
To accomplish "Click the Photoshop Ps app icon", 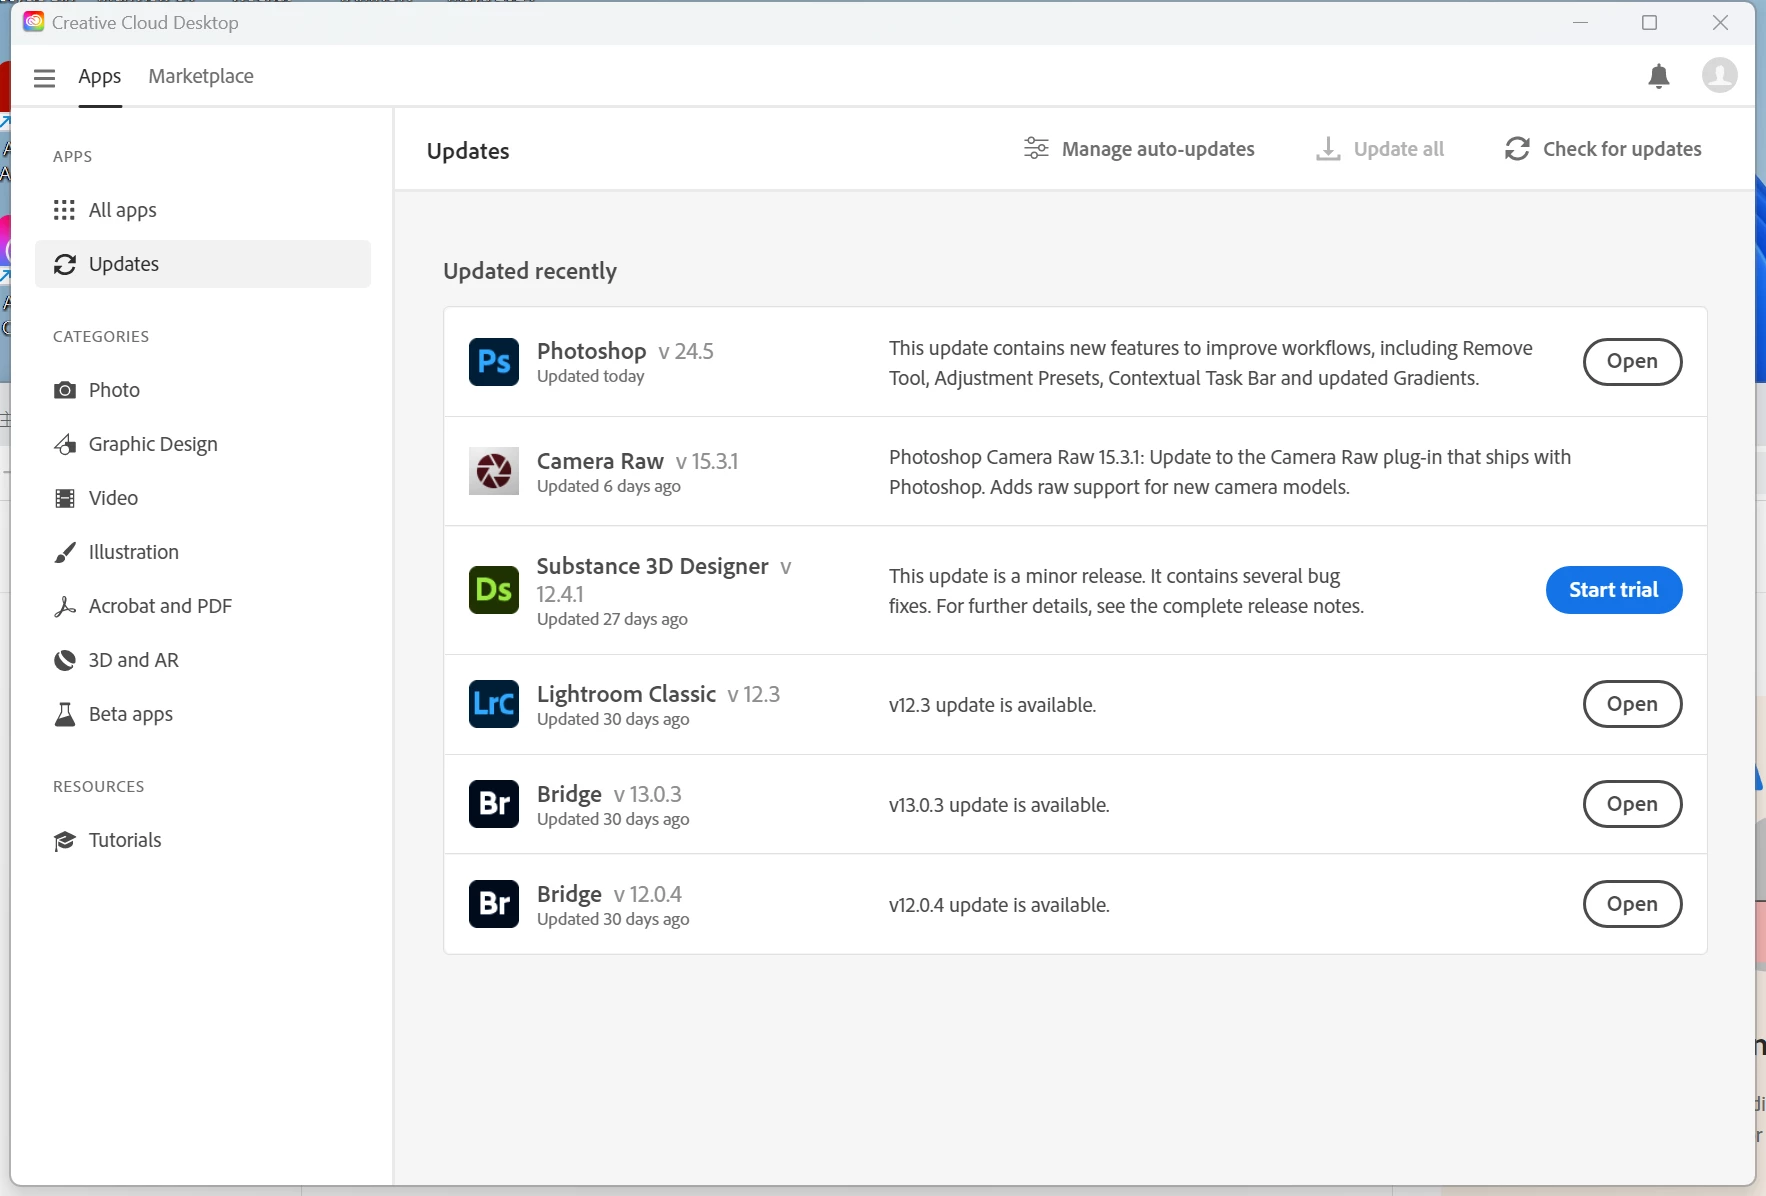I will point(494,361).
